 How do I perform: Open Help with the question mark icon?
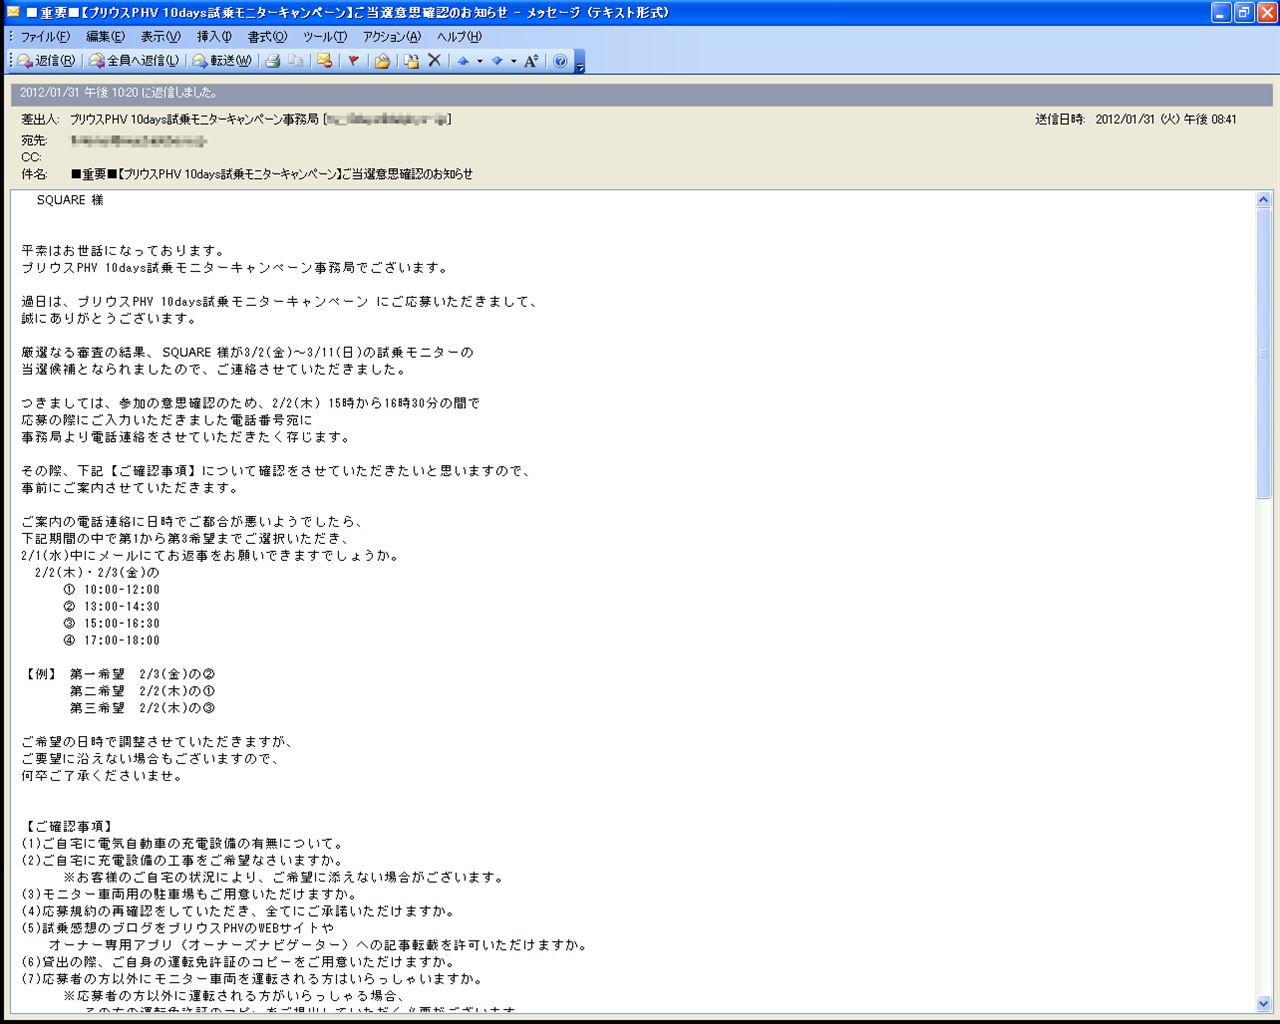[560, 61]
